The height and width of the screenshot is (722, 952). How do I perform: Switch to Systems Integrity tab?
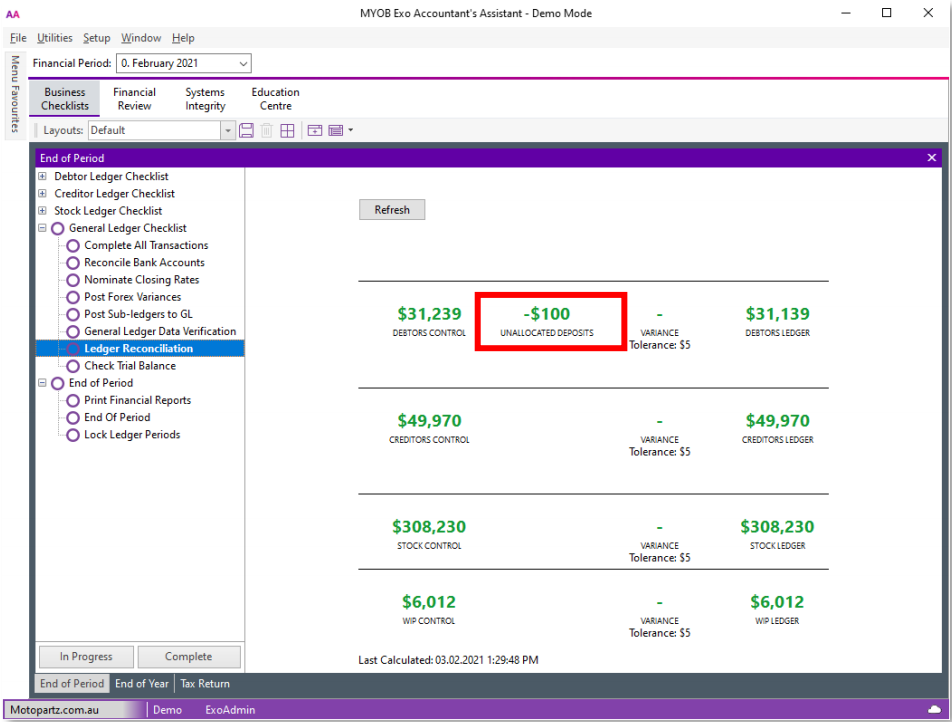(x=205, y=99)
